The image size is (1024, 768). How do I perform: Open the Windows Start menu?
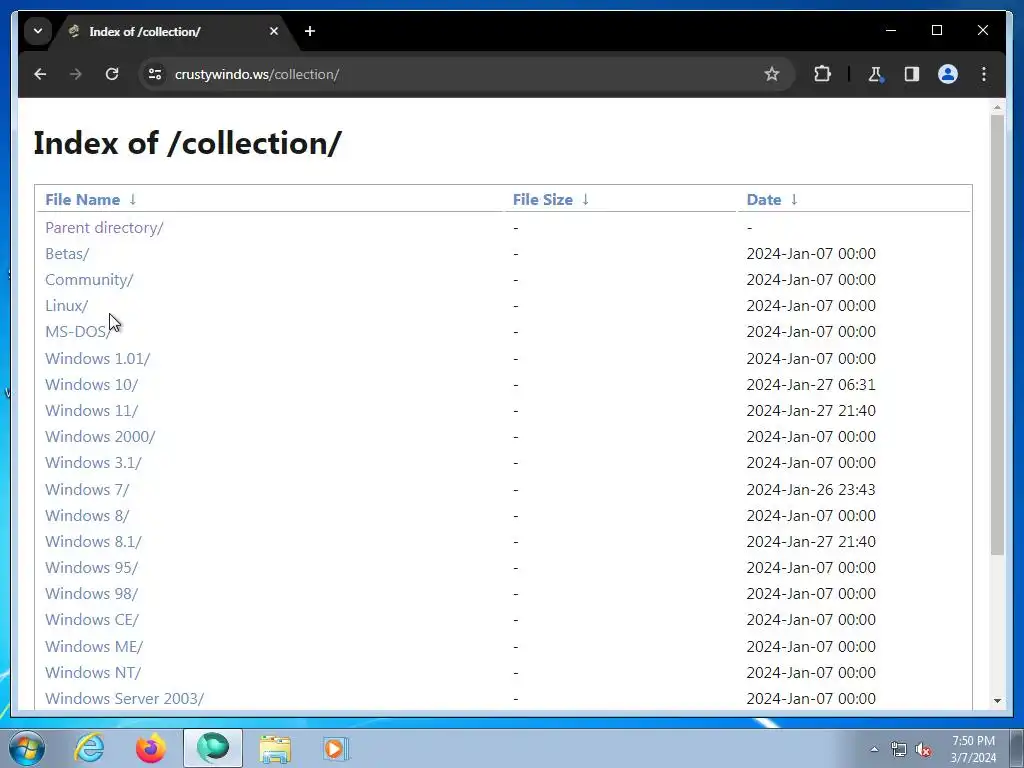(26, 748)
